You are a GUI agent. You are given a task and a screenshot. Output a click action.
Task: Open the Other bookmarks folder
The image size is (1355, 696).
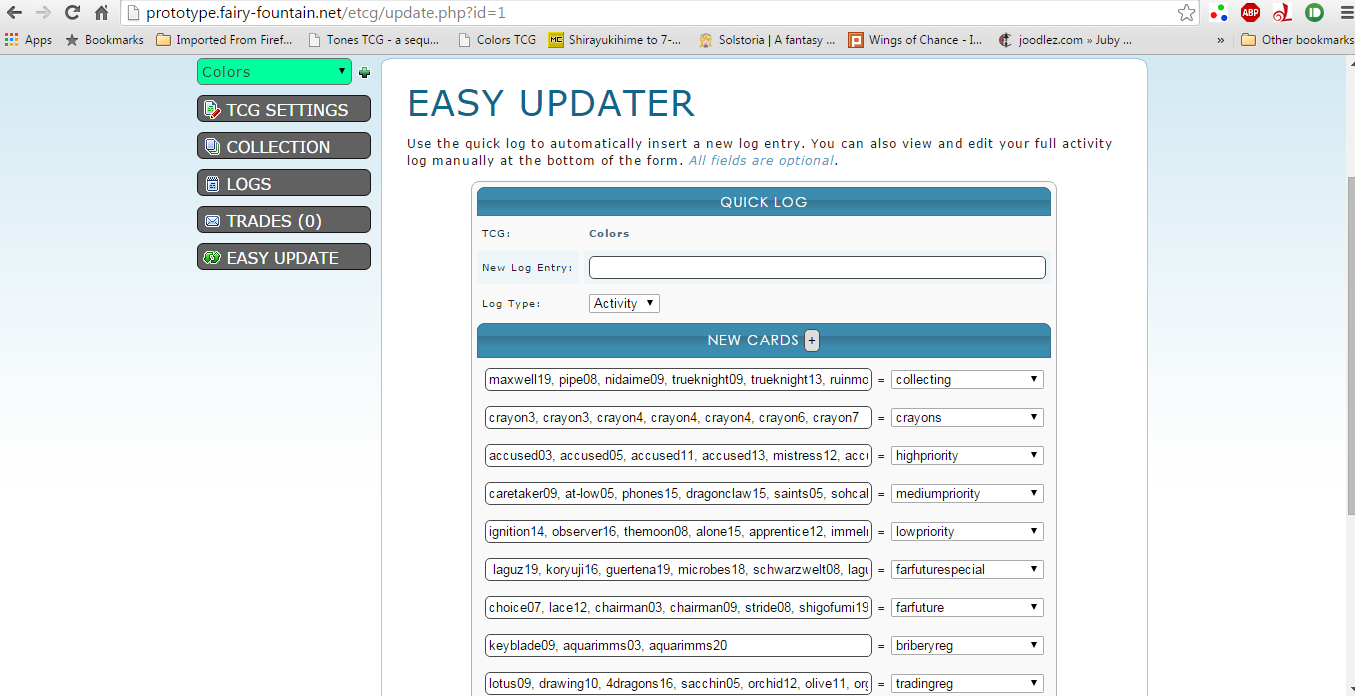pyautogui.click(x=1297, y=40)
